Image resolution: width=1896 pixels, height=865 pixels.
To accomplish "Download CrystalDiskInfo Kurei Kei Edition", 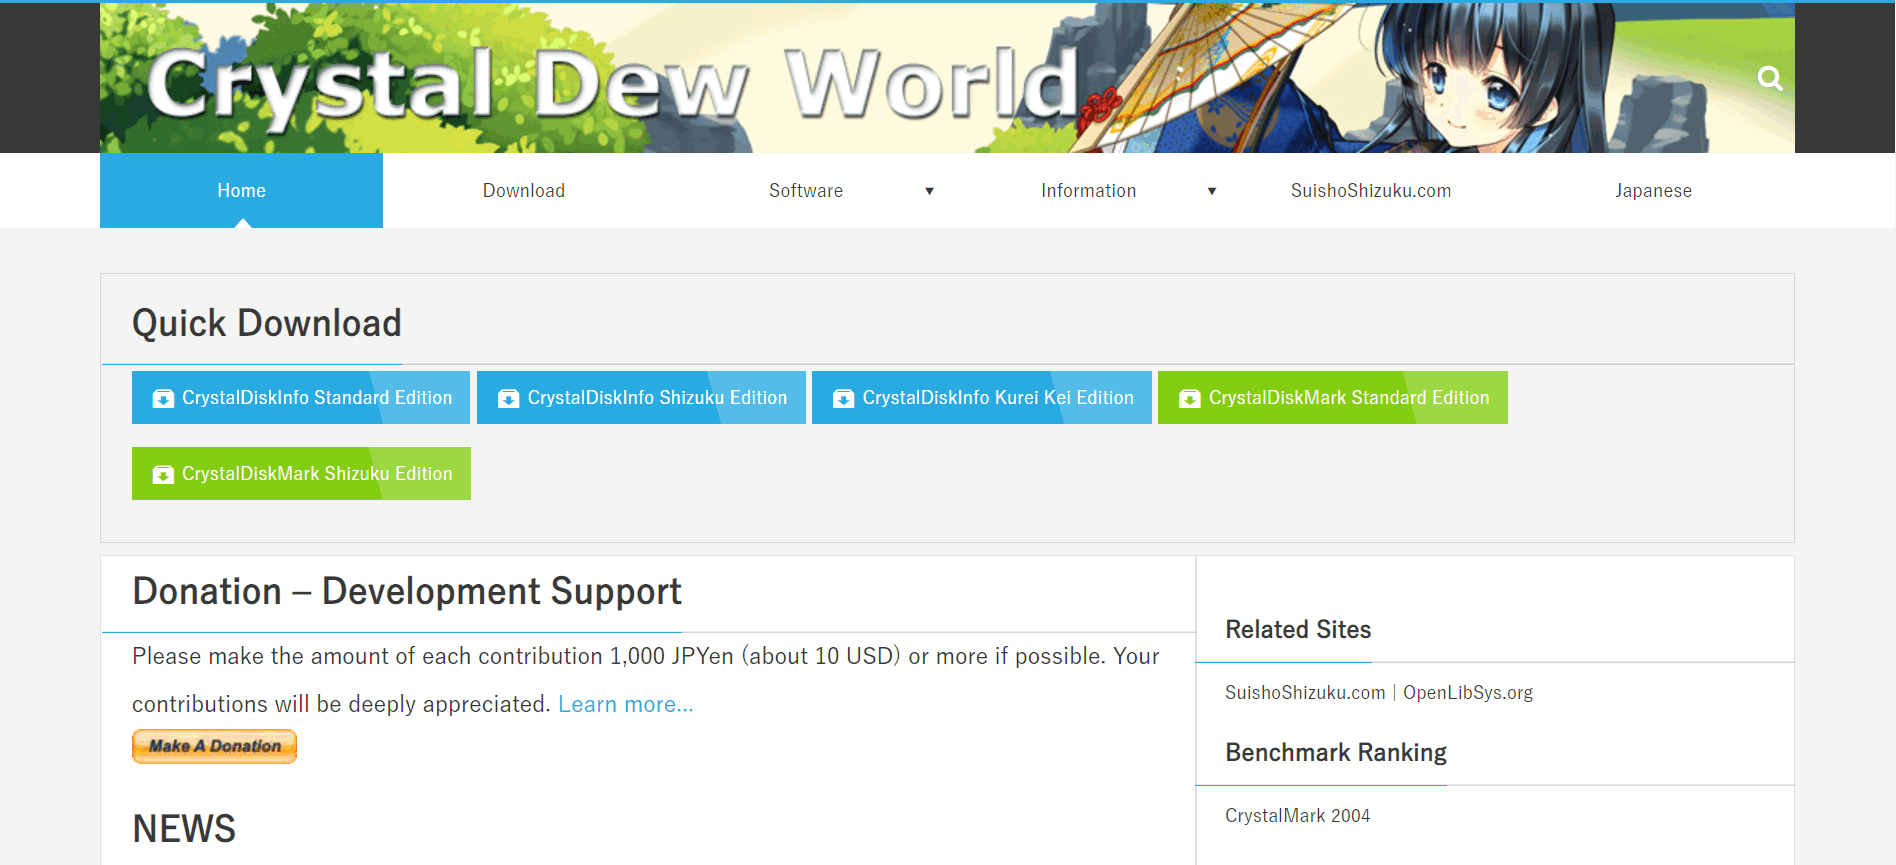I will [982, 397].
